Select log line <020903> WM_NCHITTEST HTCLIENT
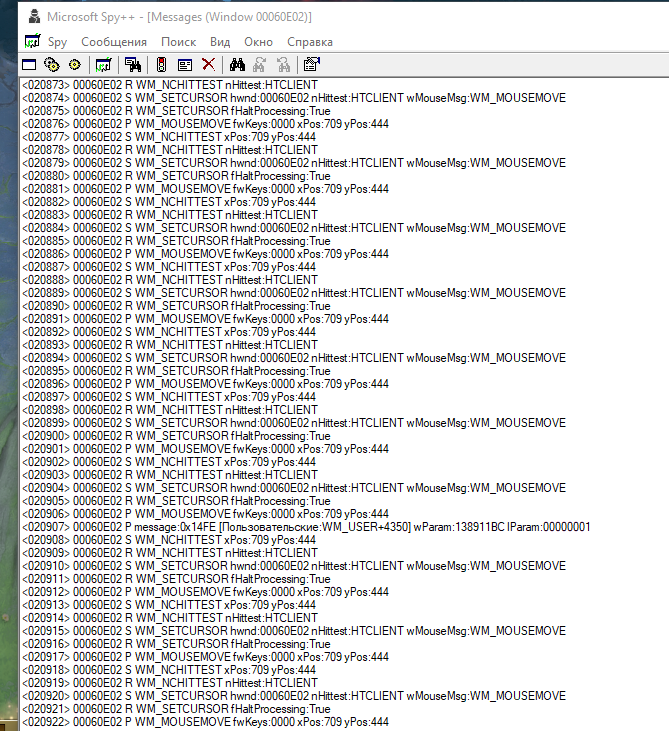 pos(170,475)
